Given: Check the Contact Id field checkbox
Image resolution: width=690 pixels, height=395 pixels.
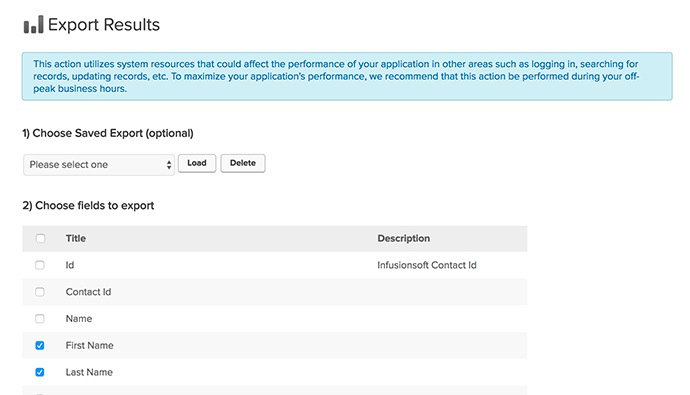Looking at the screenshot, I should 40,292.
